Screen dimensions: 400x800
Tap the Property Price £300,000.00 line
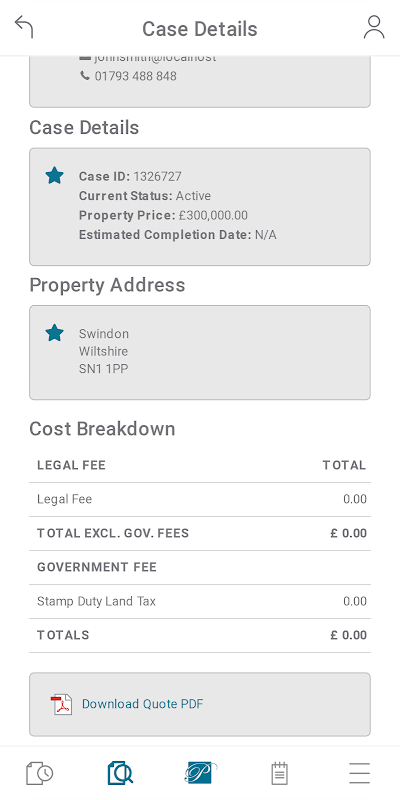point(163,215)
